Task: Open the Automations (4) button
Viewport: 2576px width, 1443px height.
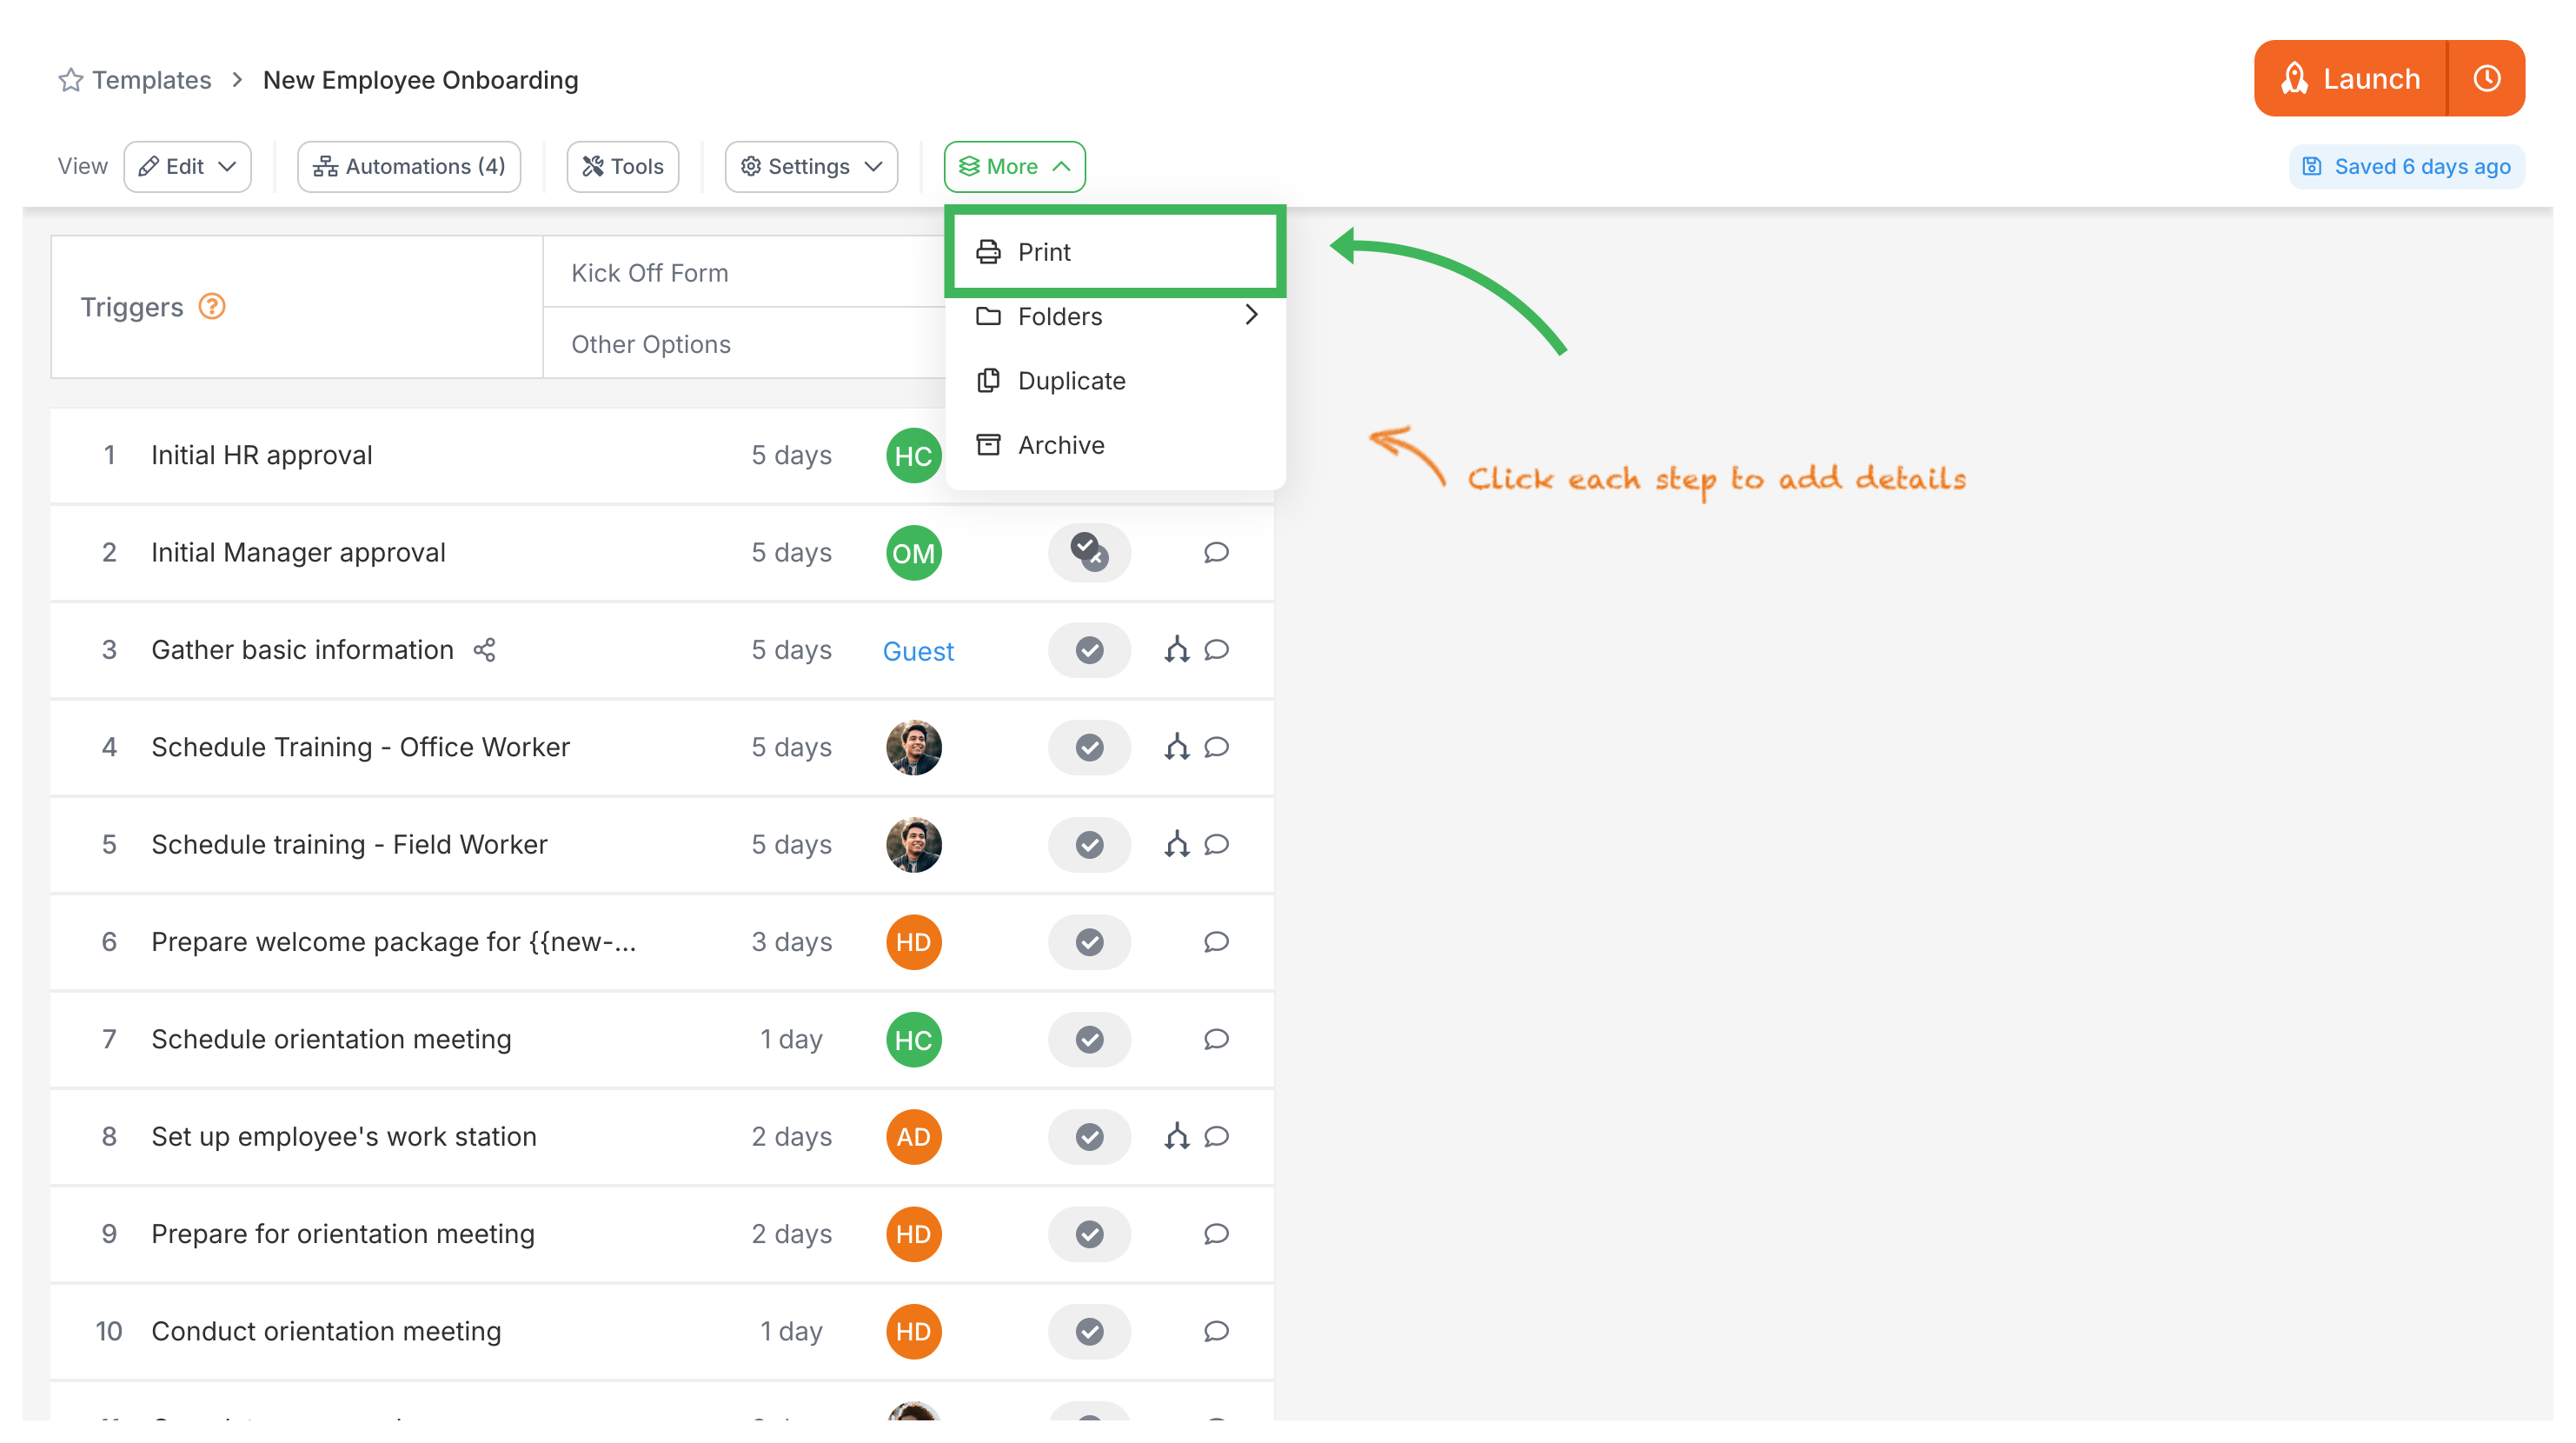Action: pyautogui.click(x=409, y=166)
